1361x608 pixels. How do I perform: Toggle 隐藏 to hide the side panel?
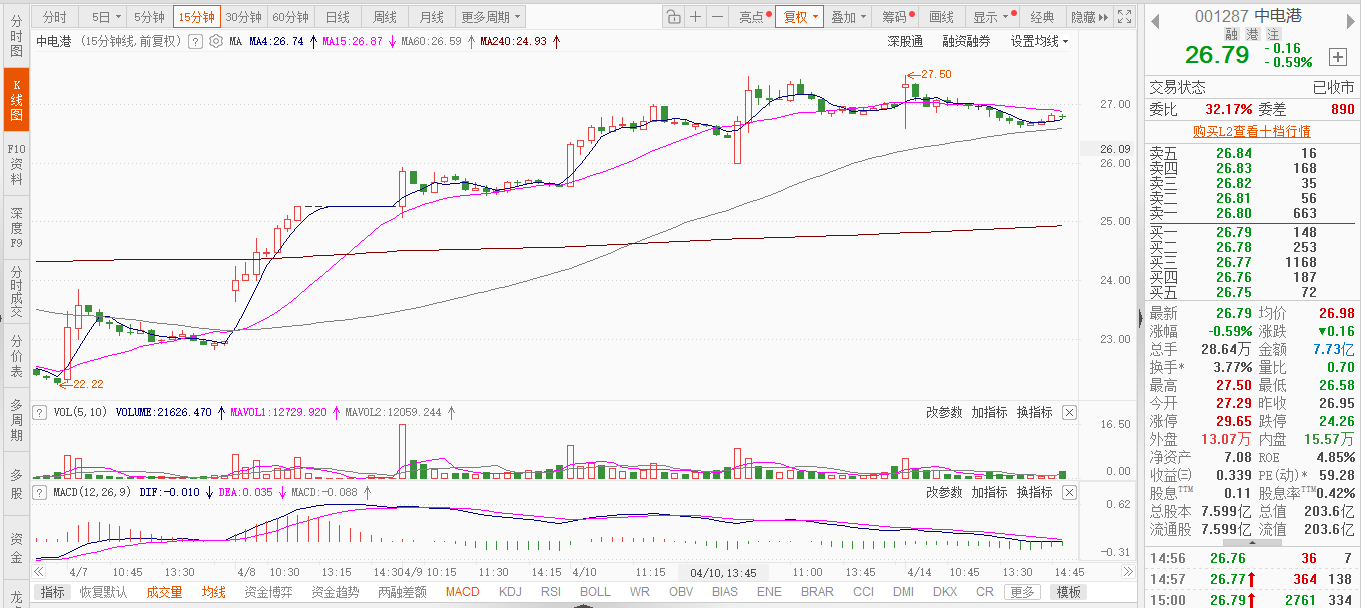tap(1089, 17)
